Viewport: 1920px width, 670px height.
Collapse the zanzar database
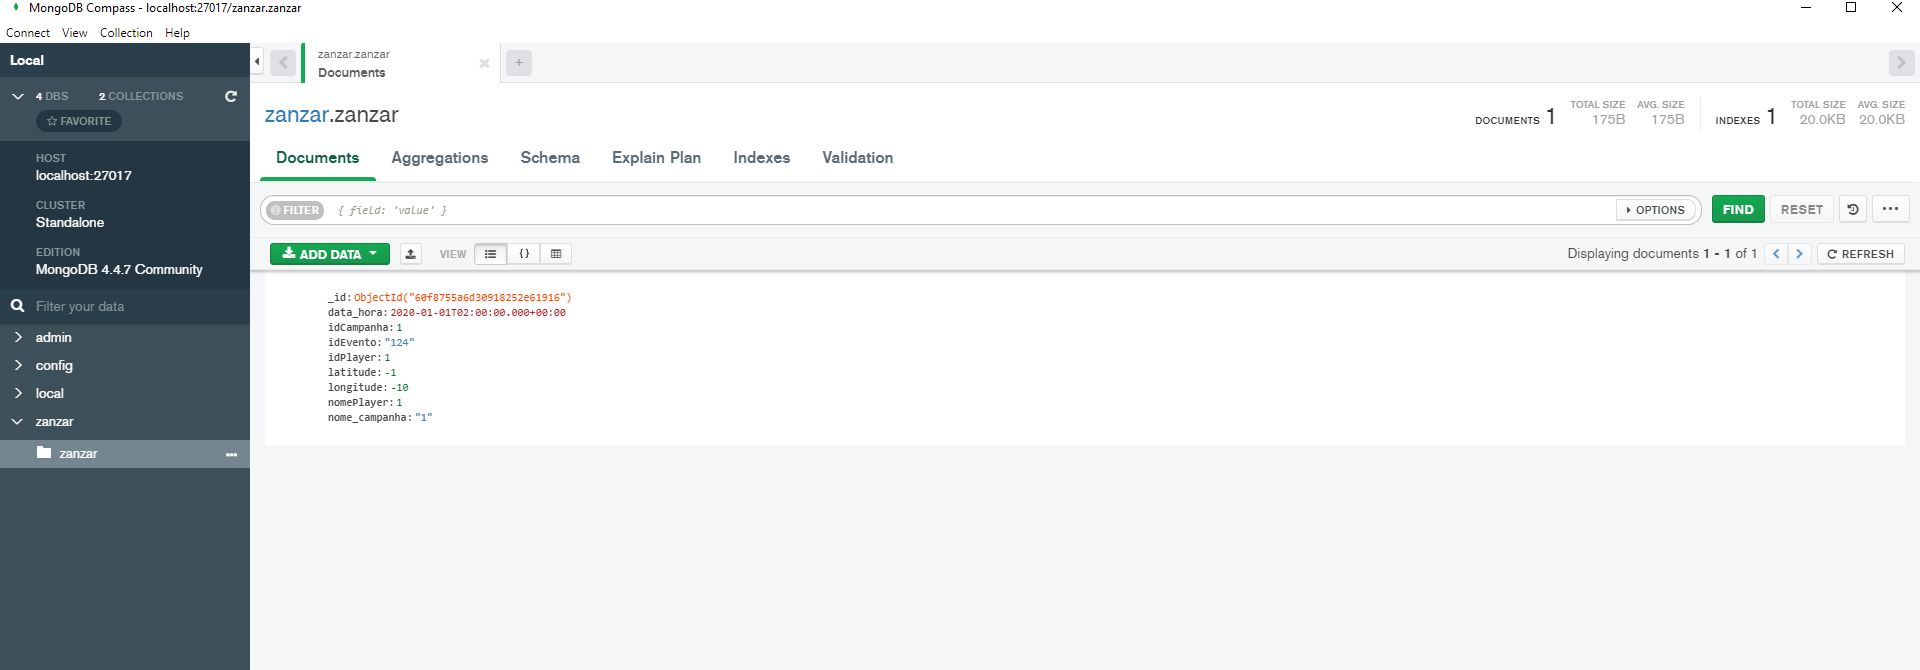tap(18, 421)
